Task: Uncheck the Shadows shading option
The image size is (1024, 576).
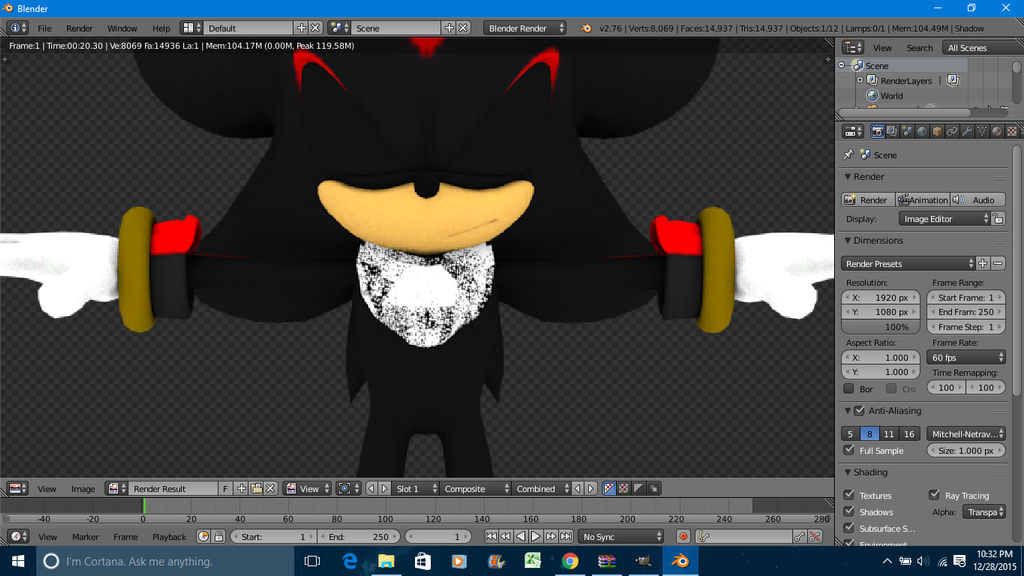Action: click(x=849, y=512)
